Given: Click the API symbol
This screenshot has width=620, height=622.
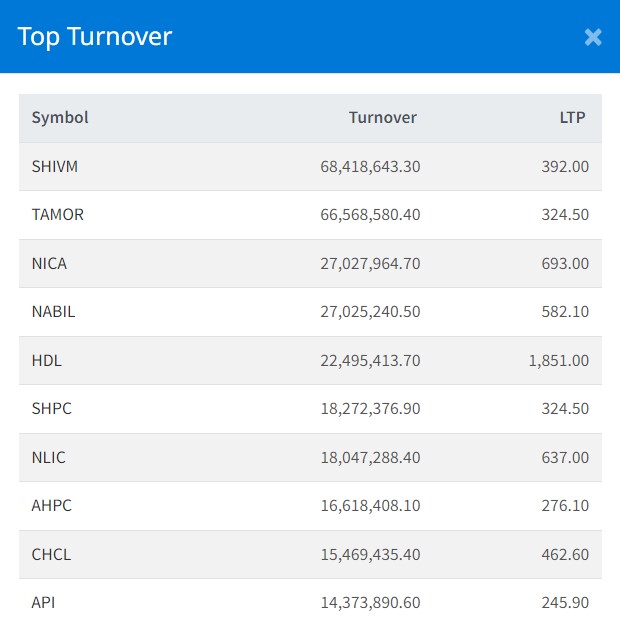Looking at the screenshot, I should (44, 603).
